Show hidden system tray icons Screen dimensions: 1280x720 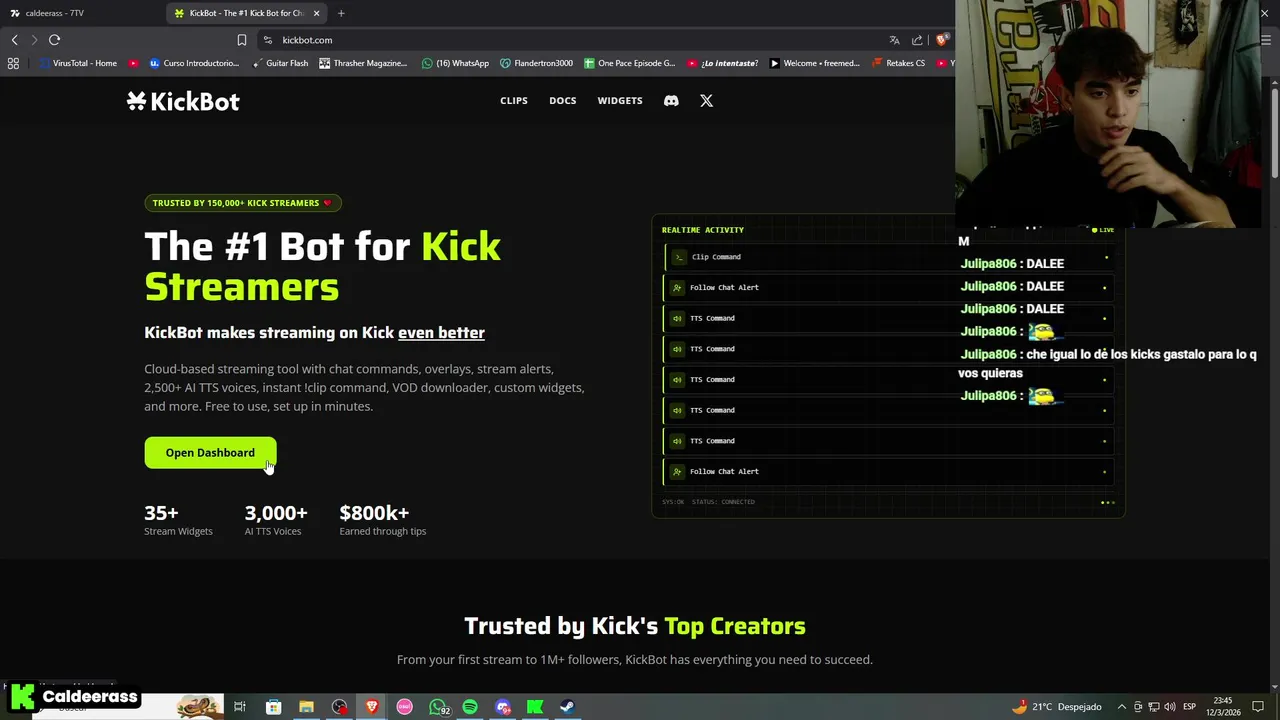coord(1121,707)
